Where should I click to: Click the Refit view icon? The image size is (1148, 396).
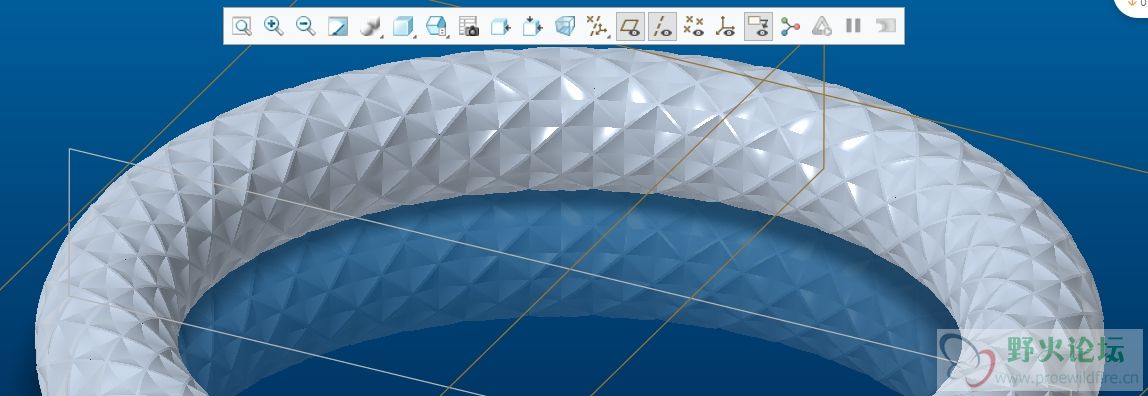pos(242,27)
